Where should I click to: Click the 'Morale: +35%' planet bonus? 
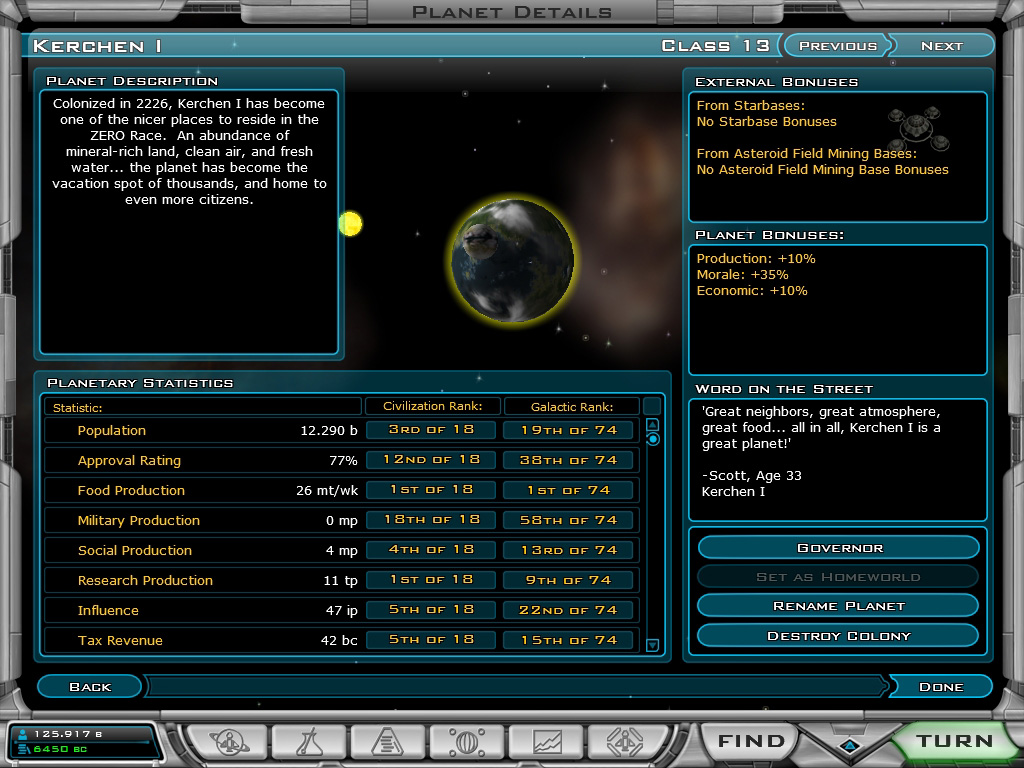coord(743,275)
